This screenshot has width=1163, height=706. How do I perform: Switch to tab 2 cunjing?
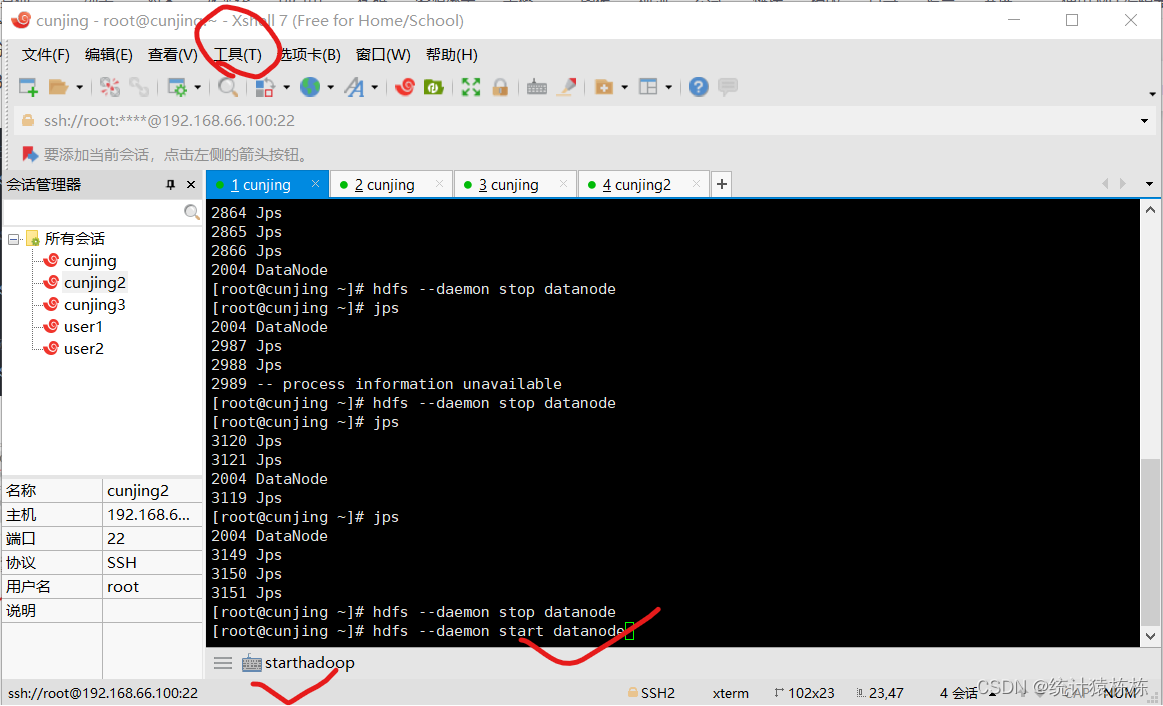click(x=384, y=185)
